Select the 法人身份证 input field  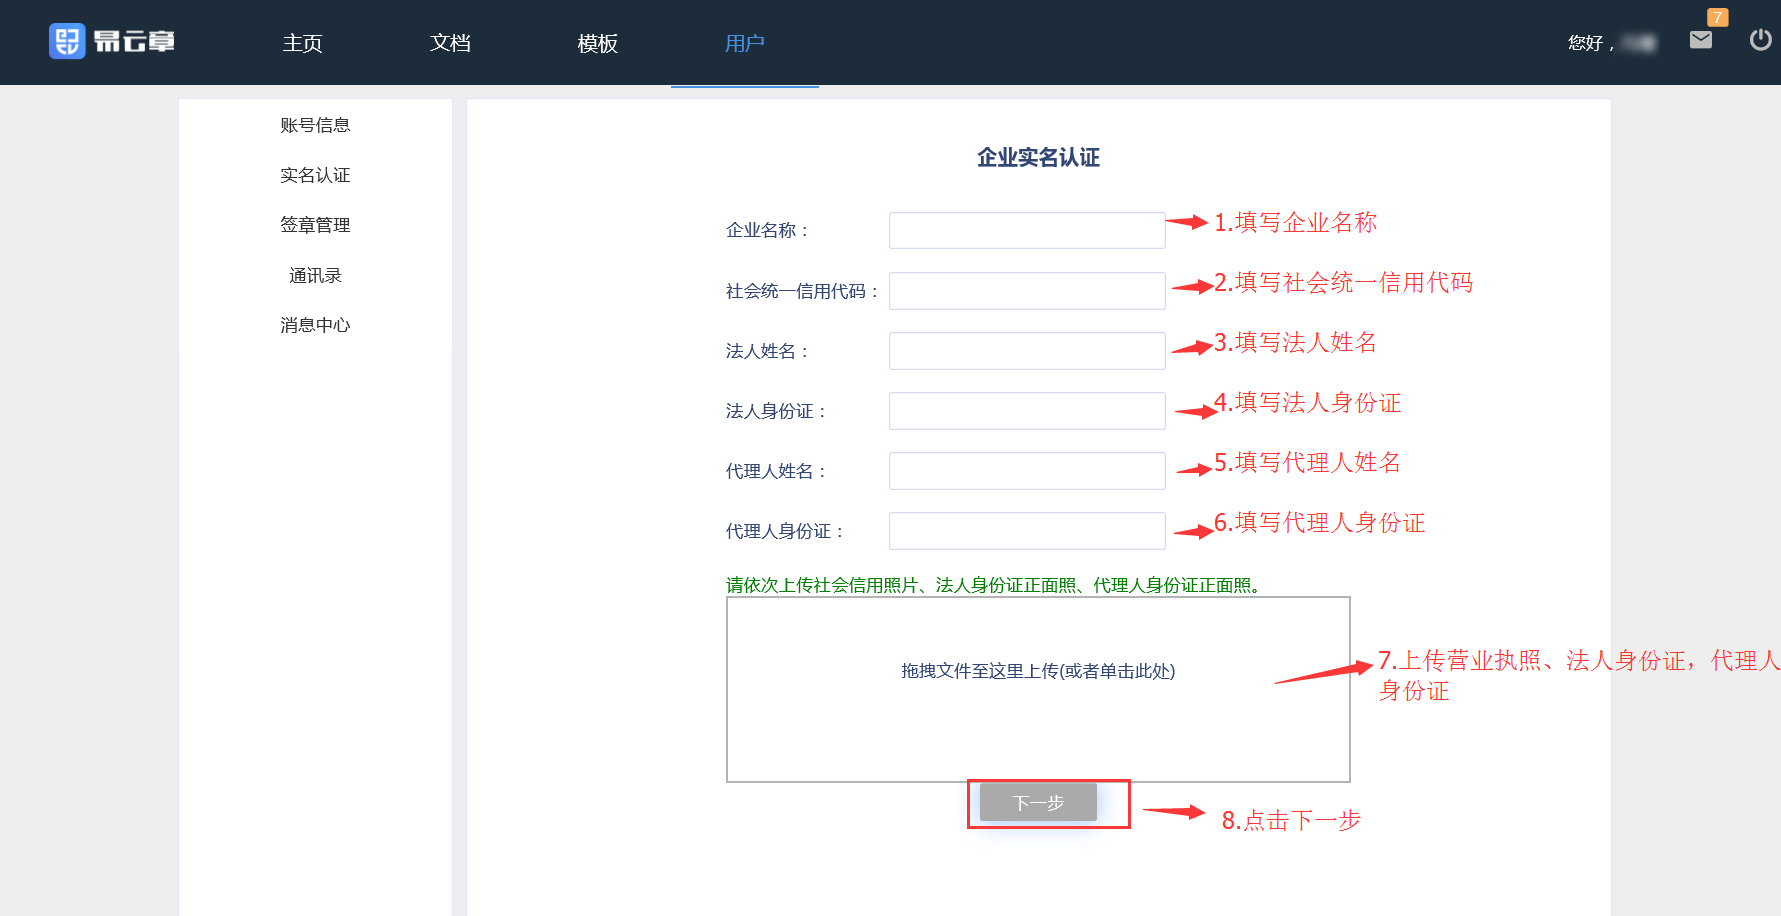1026,411
